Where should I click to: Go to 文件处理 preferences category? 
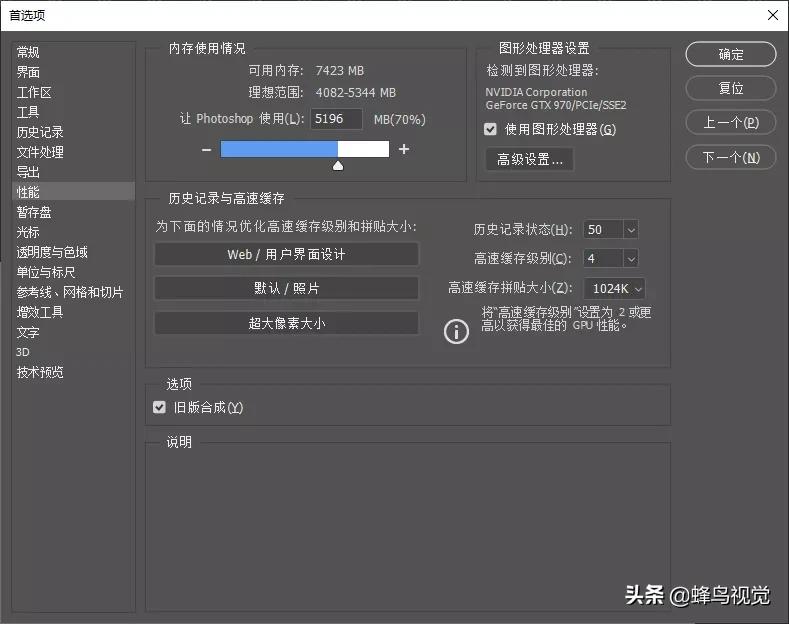click(x=73, y=152)
